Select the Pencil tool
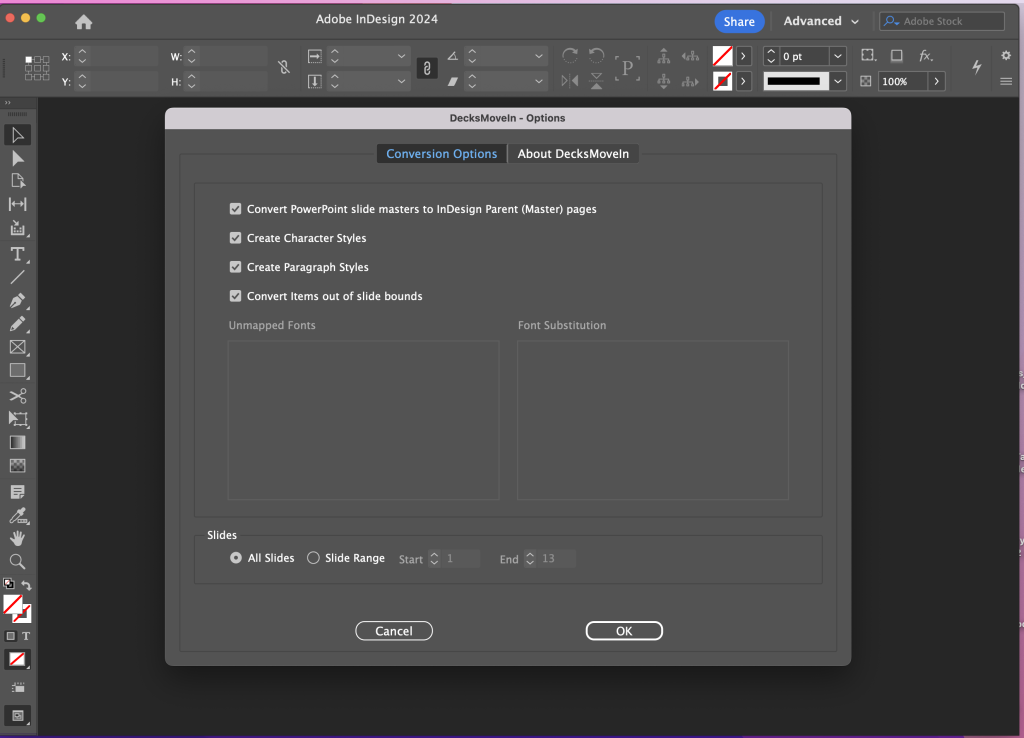The width and height of the screenshot is (1024, 738). click(18, 324)
